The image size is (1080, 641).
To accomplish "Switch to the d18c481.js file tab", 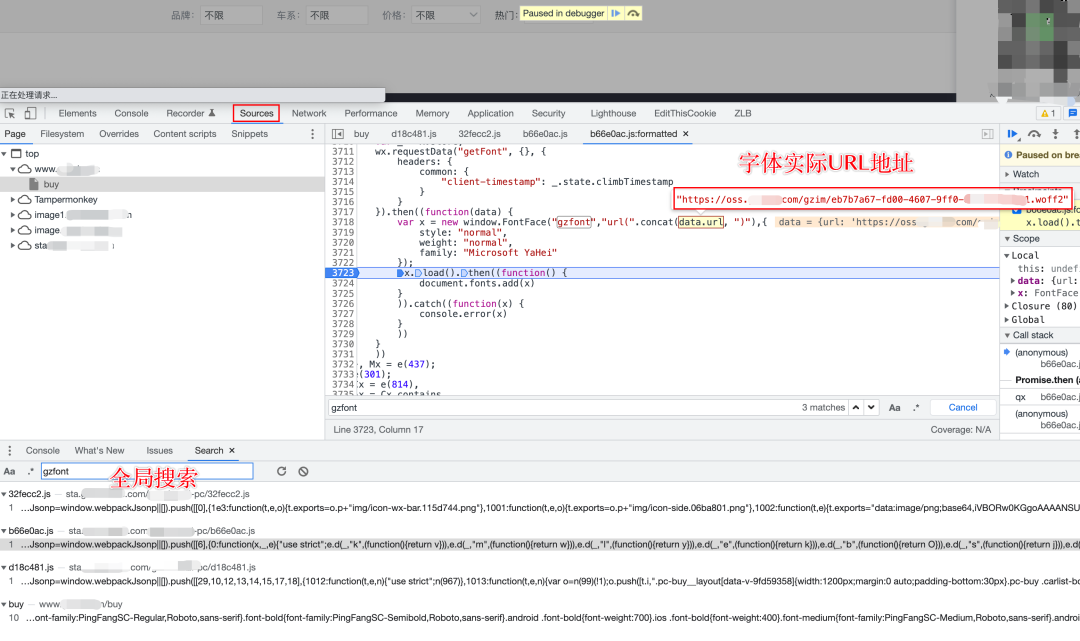I will pyautogui.click(x=414, y=134).
